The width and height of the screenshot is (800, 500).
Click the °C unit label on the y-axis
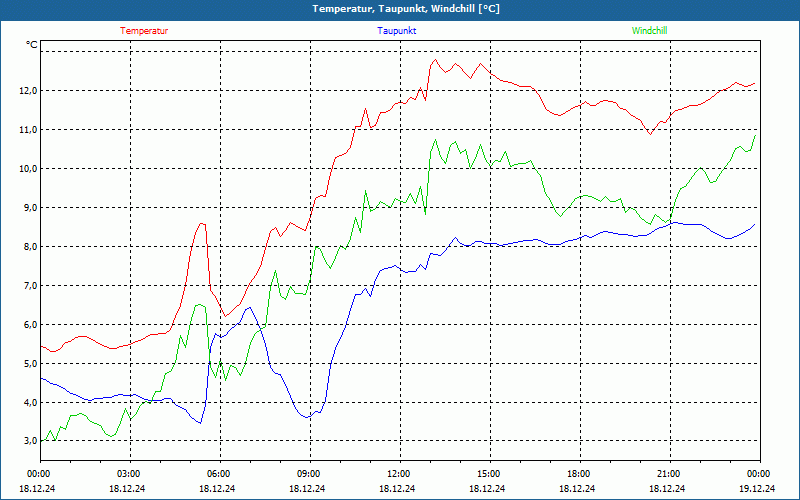[32, 45]
